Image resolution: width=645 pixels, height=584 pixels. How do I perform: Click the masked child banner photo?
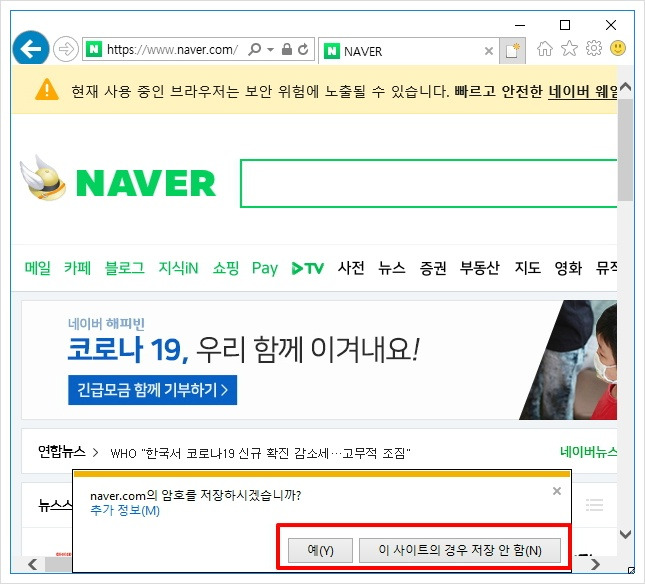click(x=568, y=360)
